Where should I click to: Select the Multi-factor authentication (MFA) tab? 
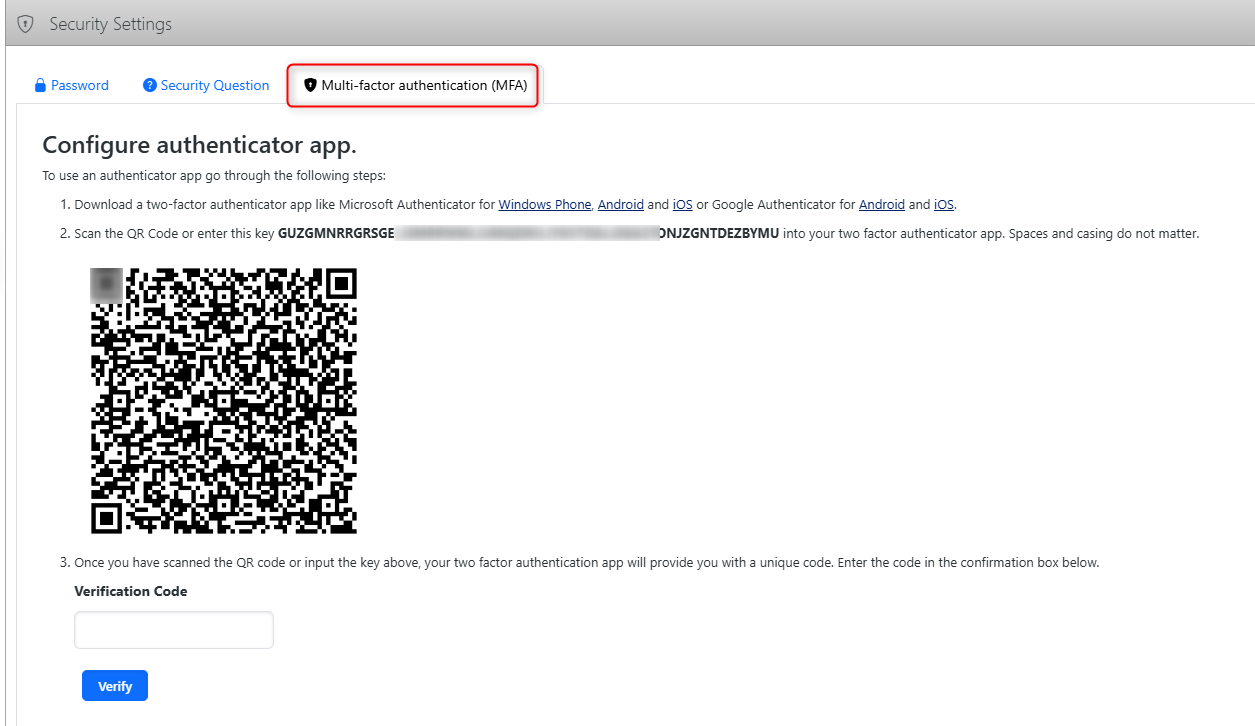(x=415, y=86)
